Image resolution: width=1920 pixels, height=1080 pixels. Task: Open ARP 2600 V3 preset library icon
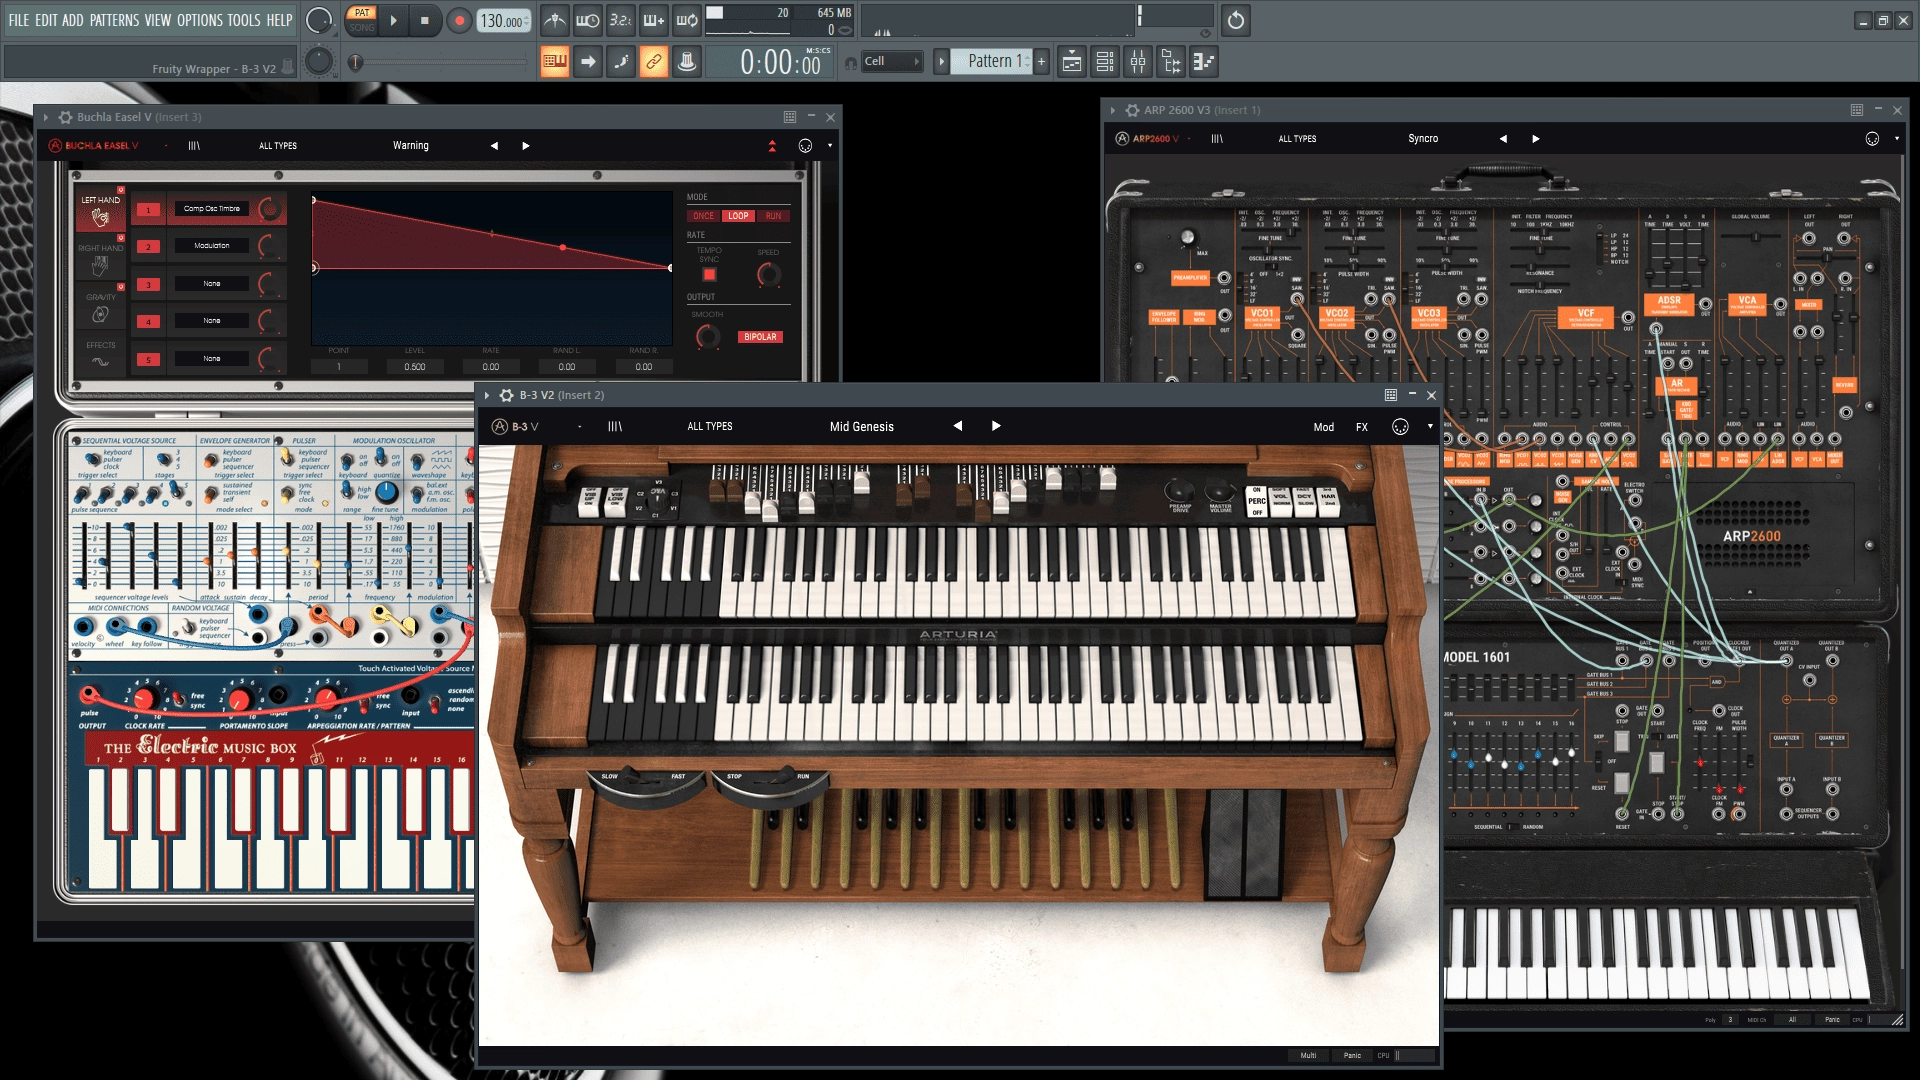[1217, 139]
